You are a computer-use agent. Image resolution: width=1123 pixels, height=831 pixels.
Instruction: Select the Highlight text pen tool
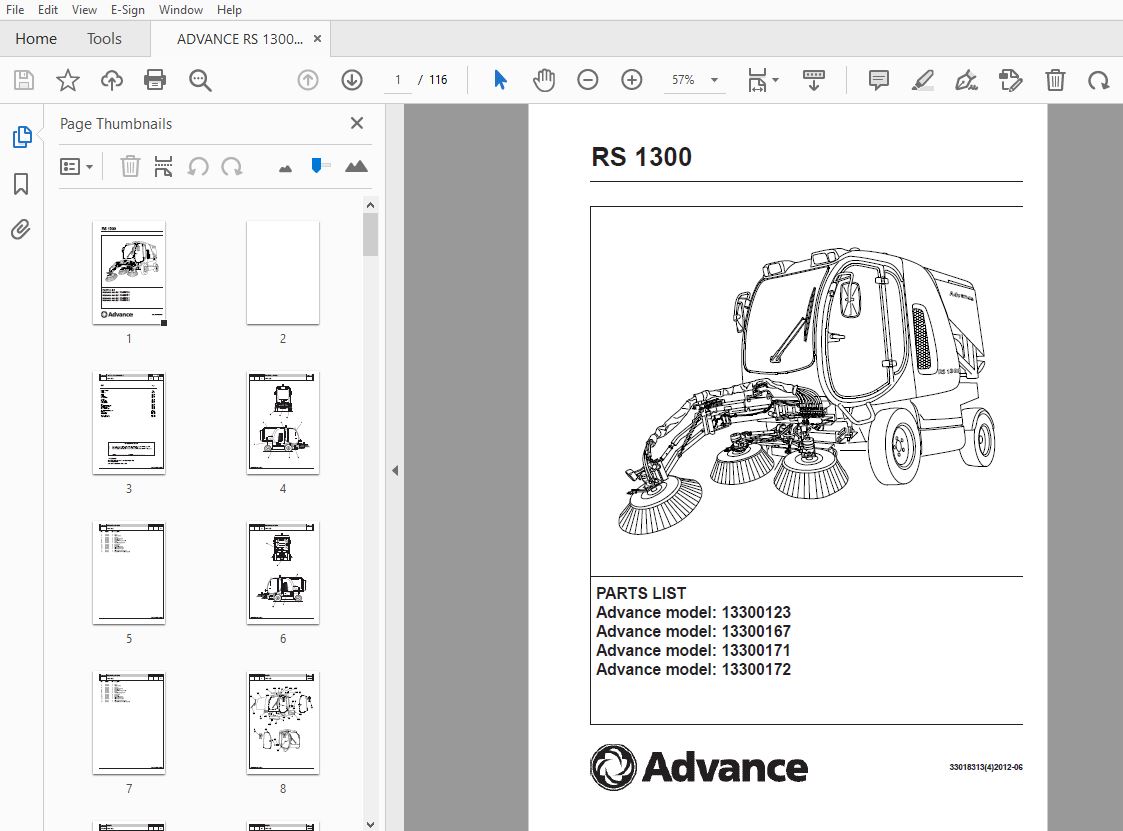922,80
